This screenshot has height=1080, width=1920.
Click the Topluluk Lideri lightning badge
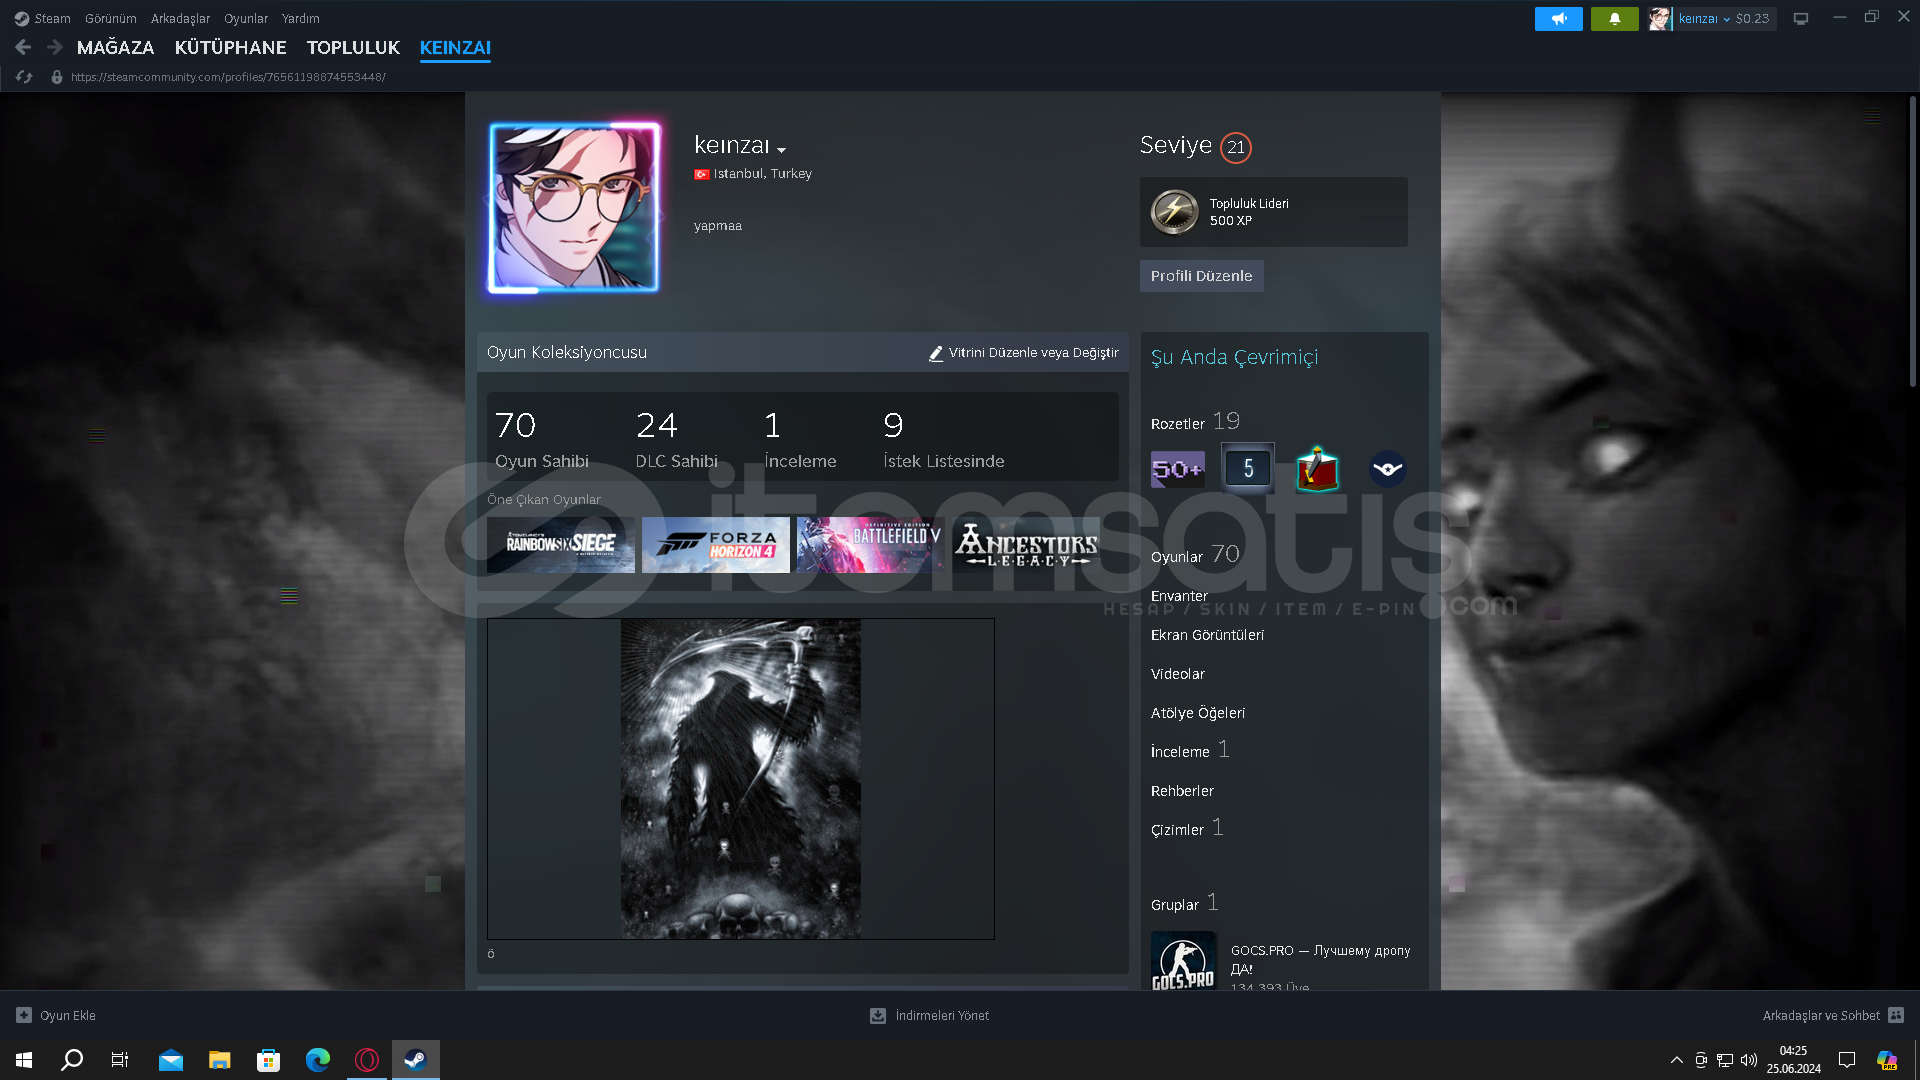[x=1174, y=212]
